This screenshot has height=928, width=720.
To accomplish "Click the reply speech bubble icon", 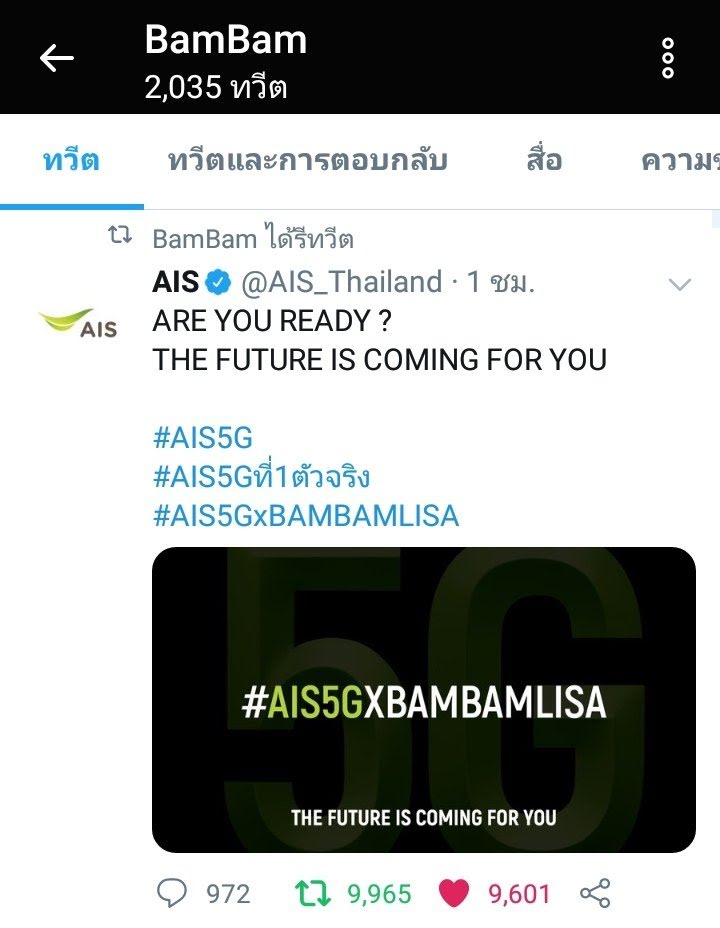I will coord(172,893).
